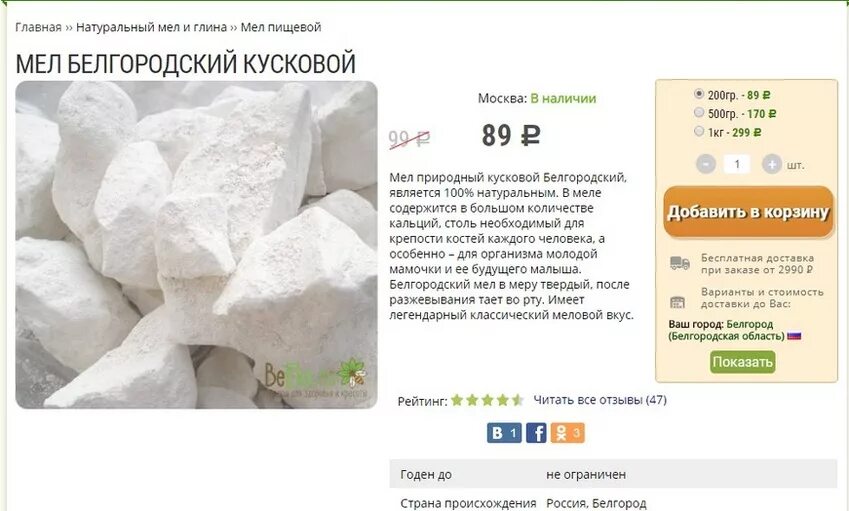
Task: Click the quantity input field
Action: [737, 164]
